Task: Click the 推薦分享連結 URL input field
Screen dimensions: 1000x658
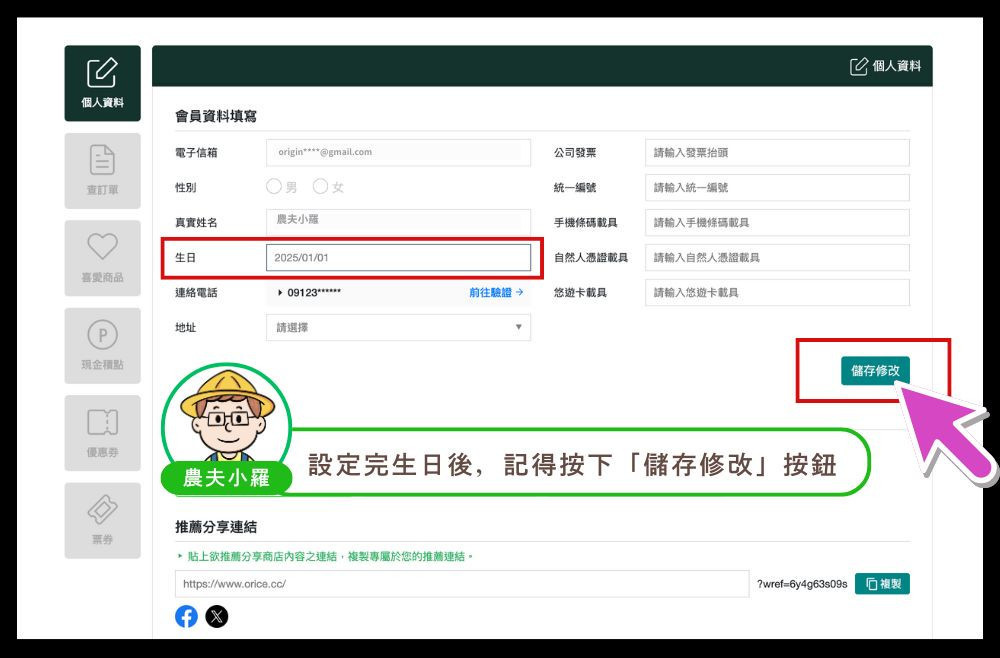Action: pos(461,584)
